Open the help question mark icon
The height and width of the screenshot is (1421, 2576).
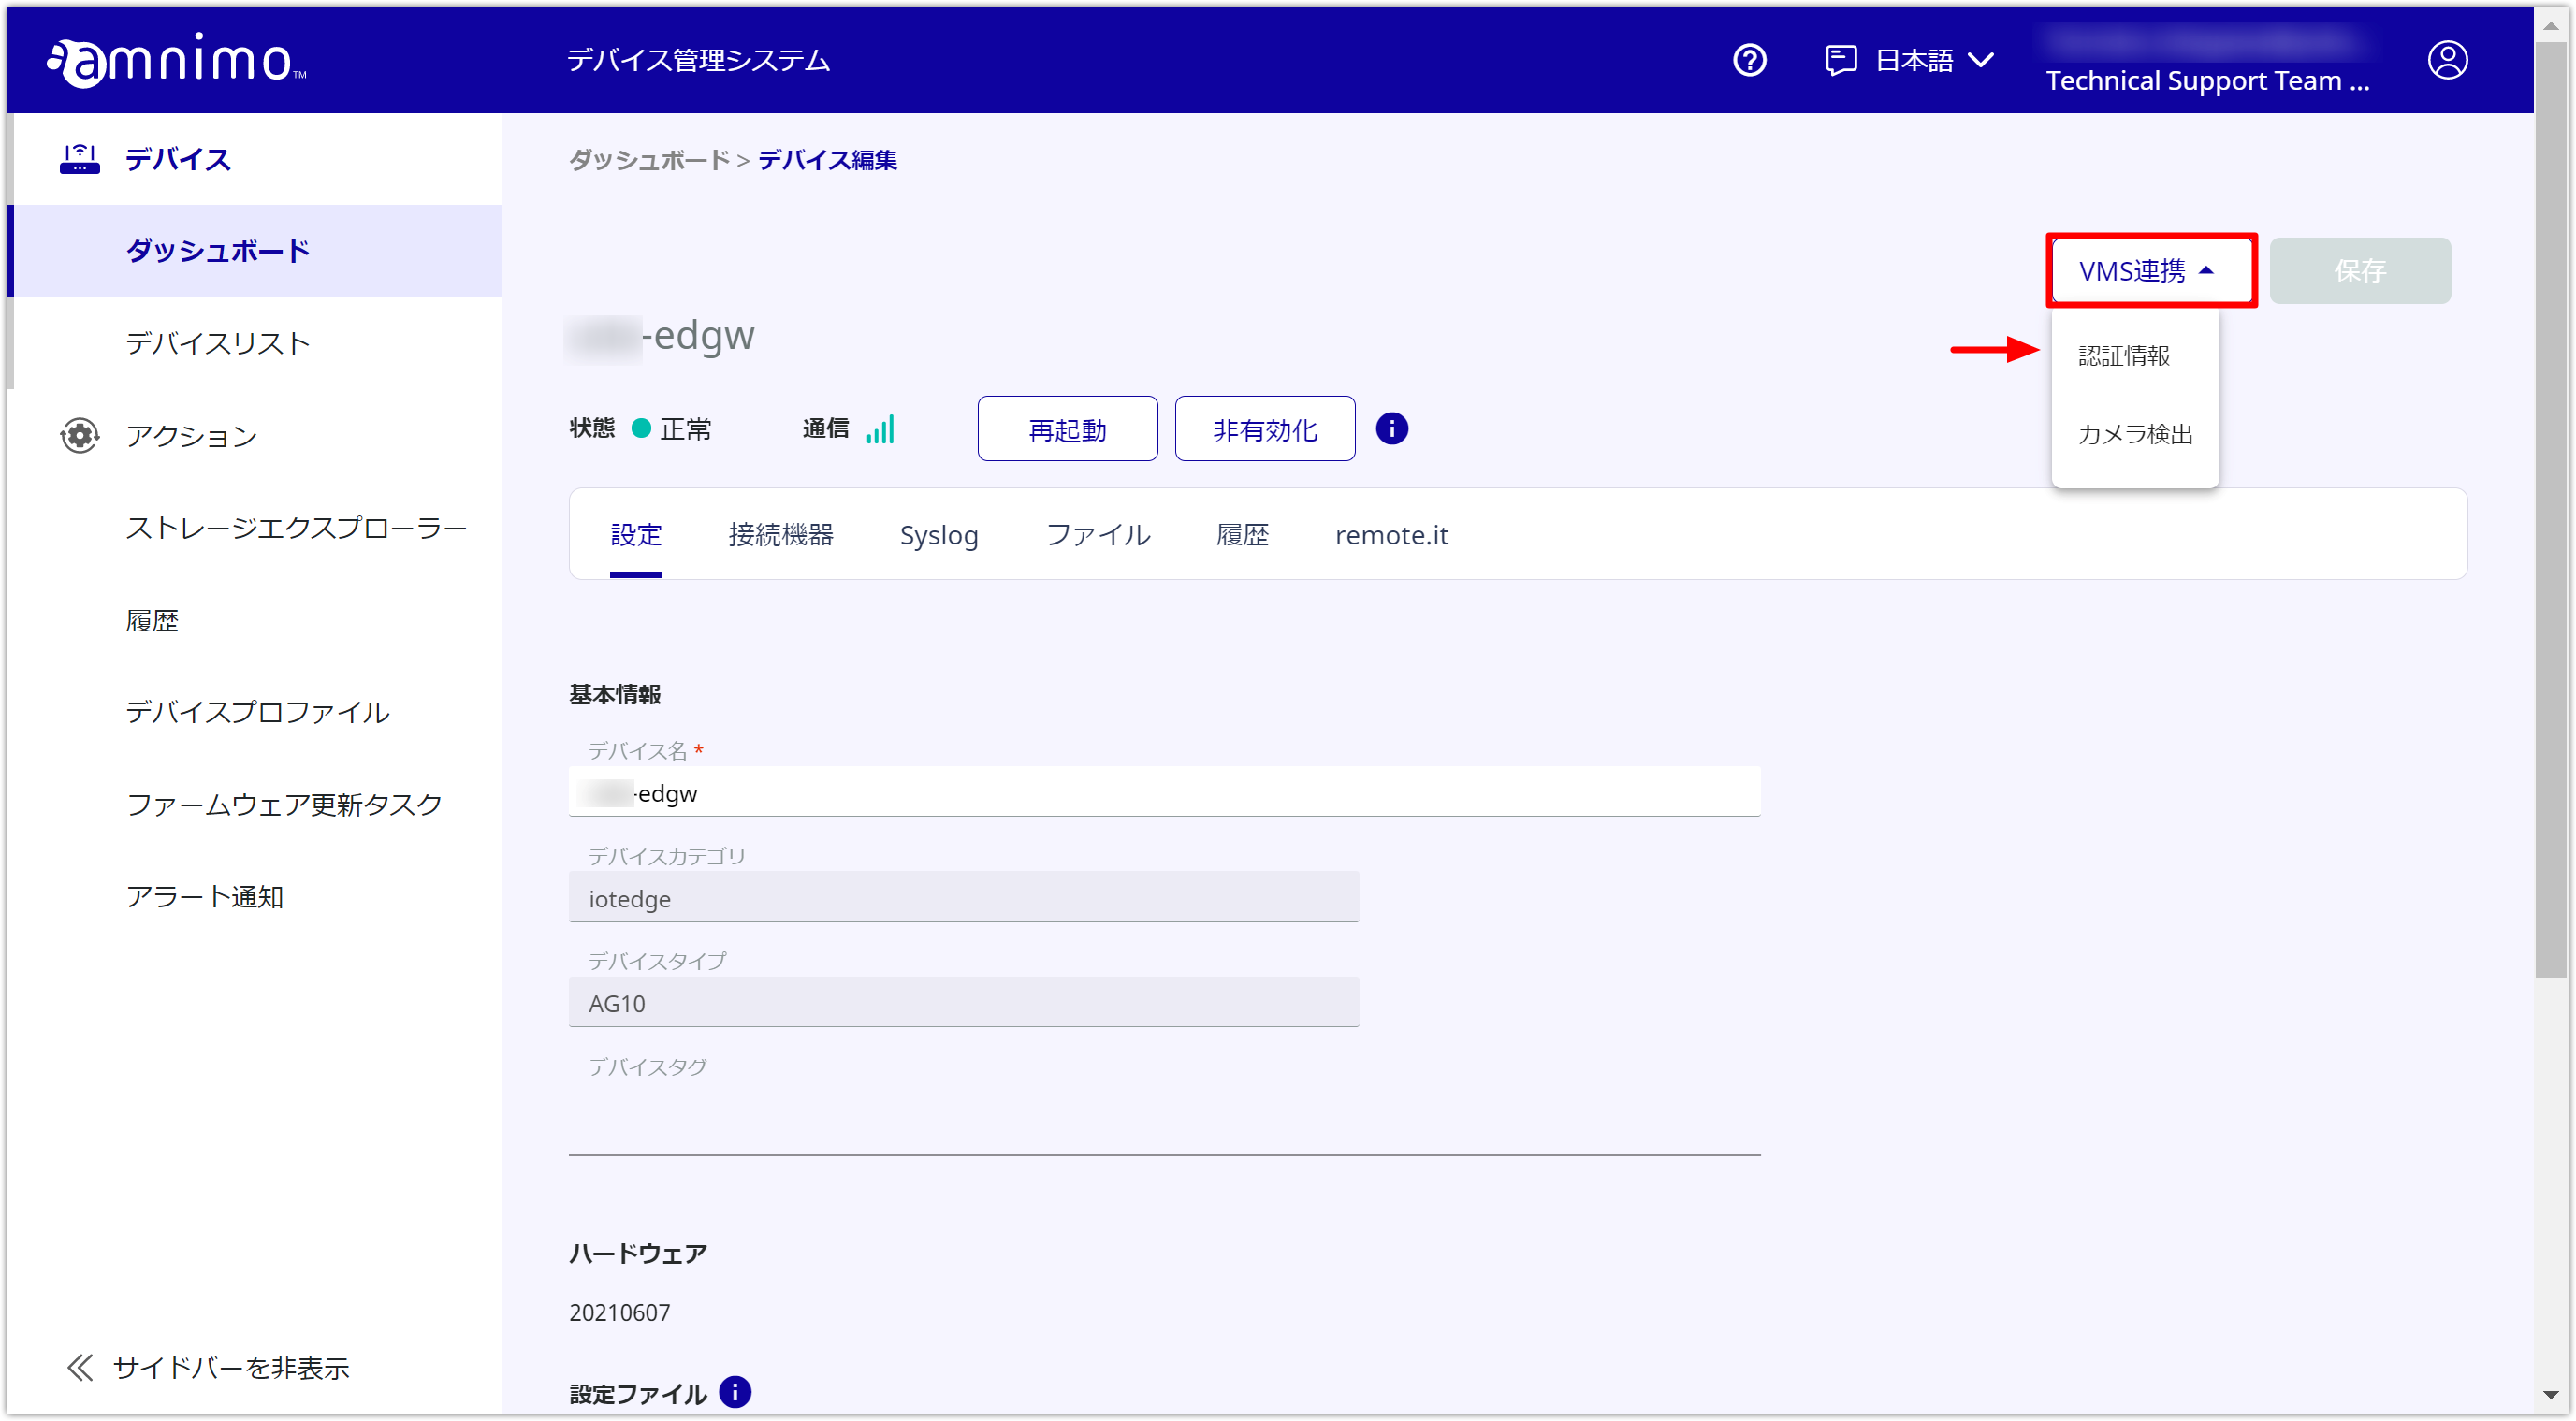pos(1749,60)
